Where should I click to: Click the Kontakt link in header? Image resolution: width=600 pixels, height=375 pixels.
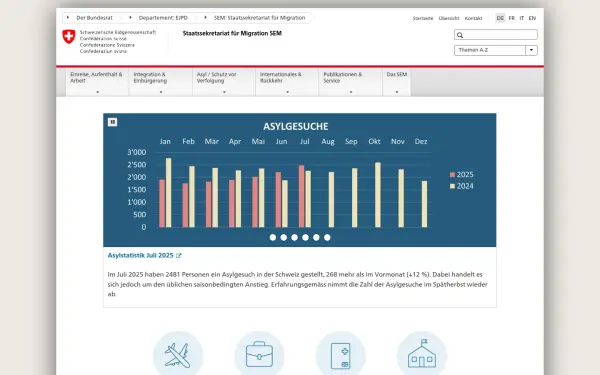473,18
